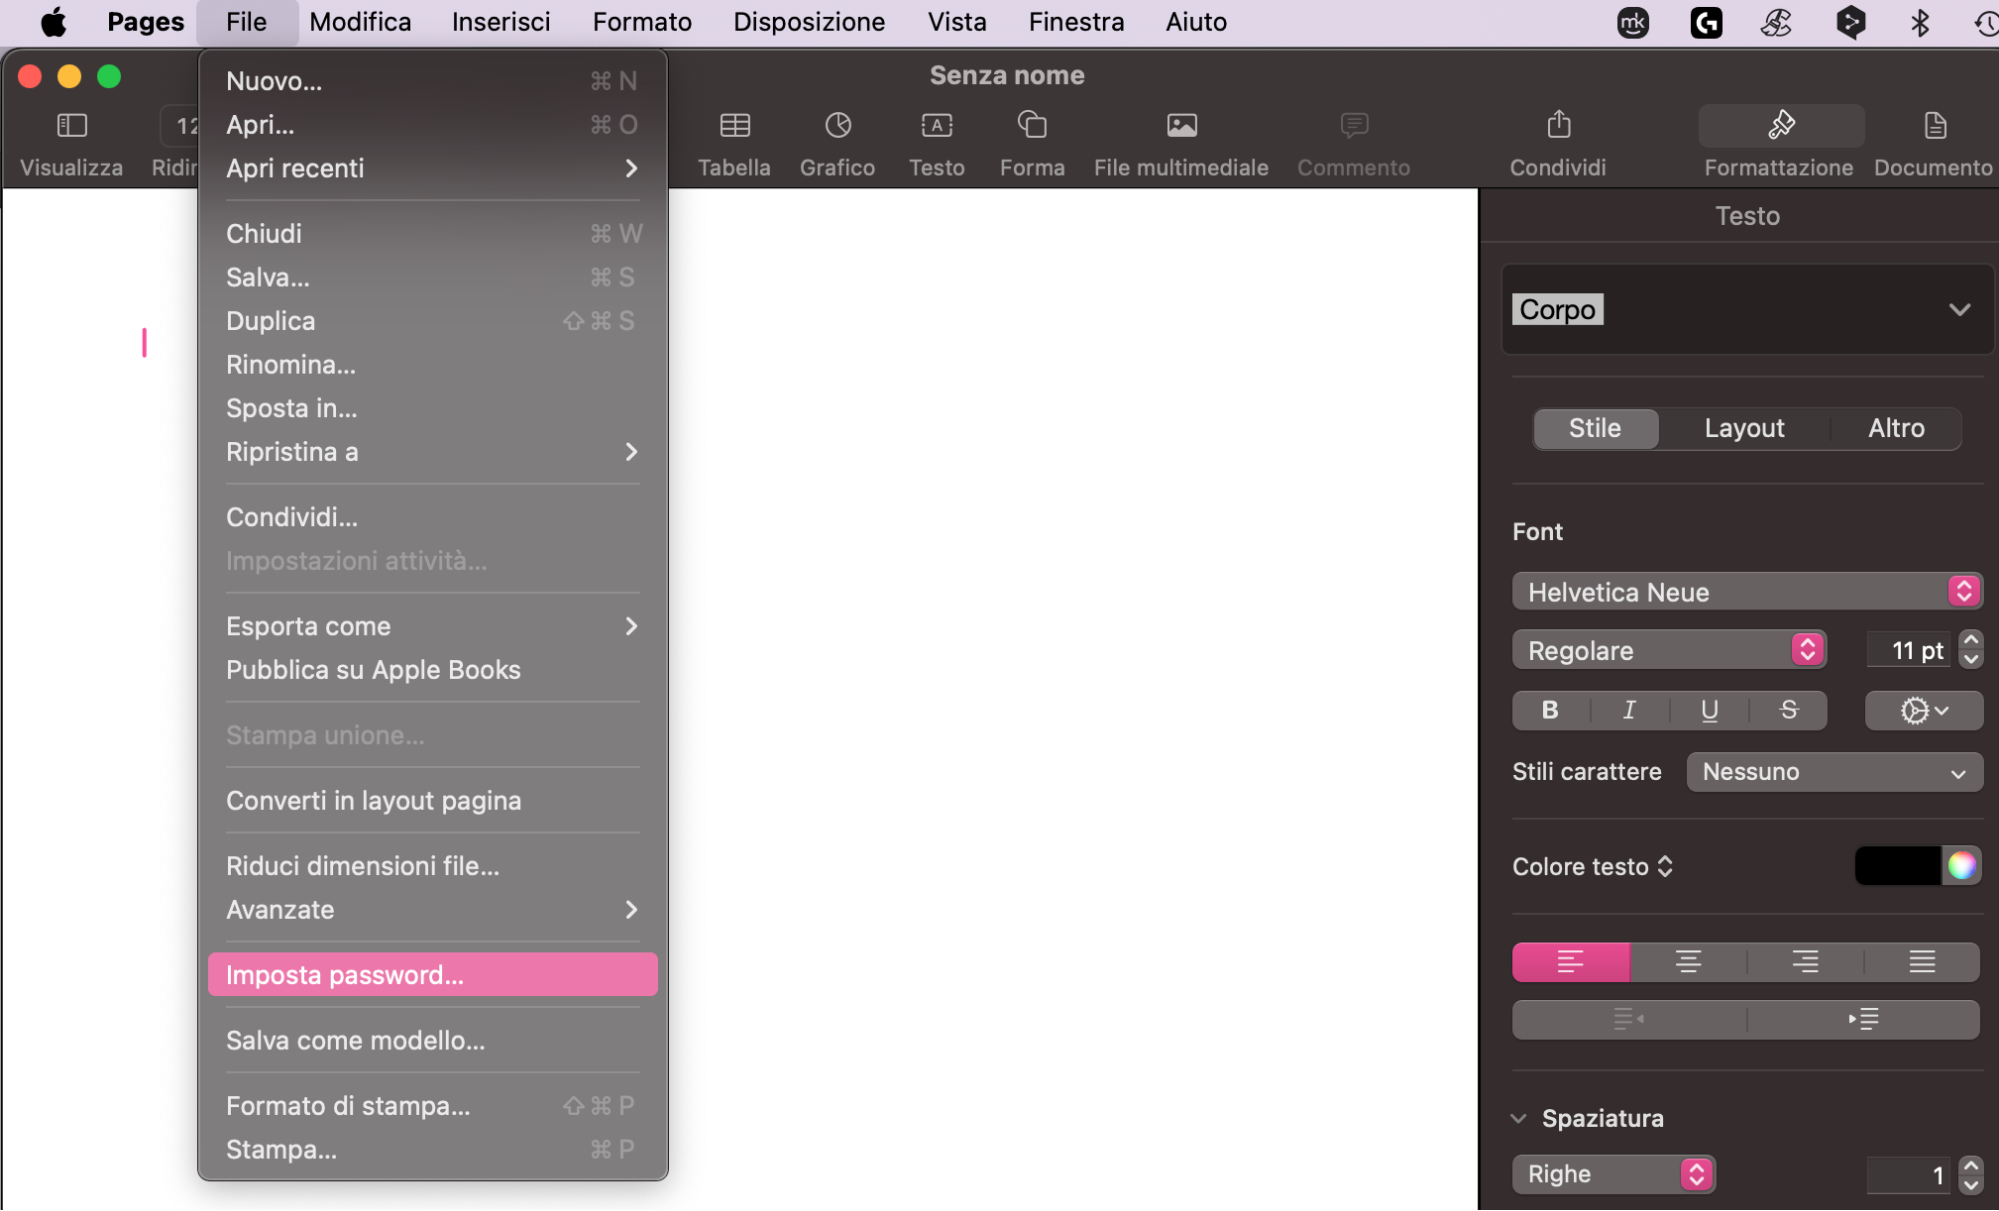Click the Time Machine menu bar icon
This screenshot has width=1999, height=1211.
[x=1986, y=22]
